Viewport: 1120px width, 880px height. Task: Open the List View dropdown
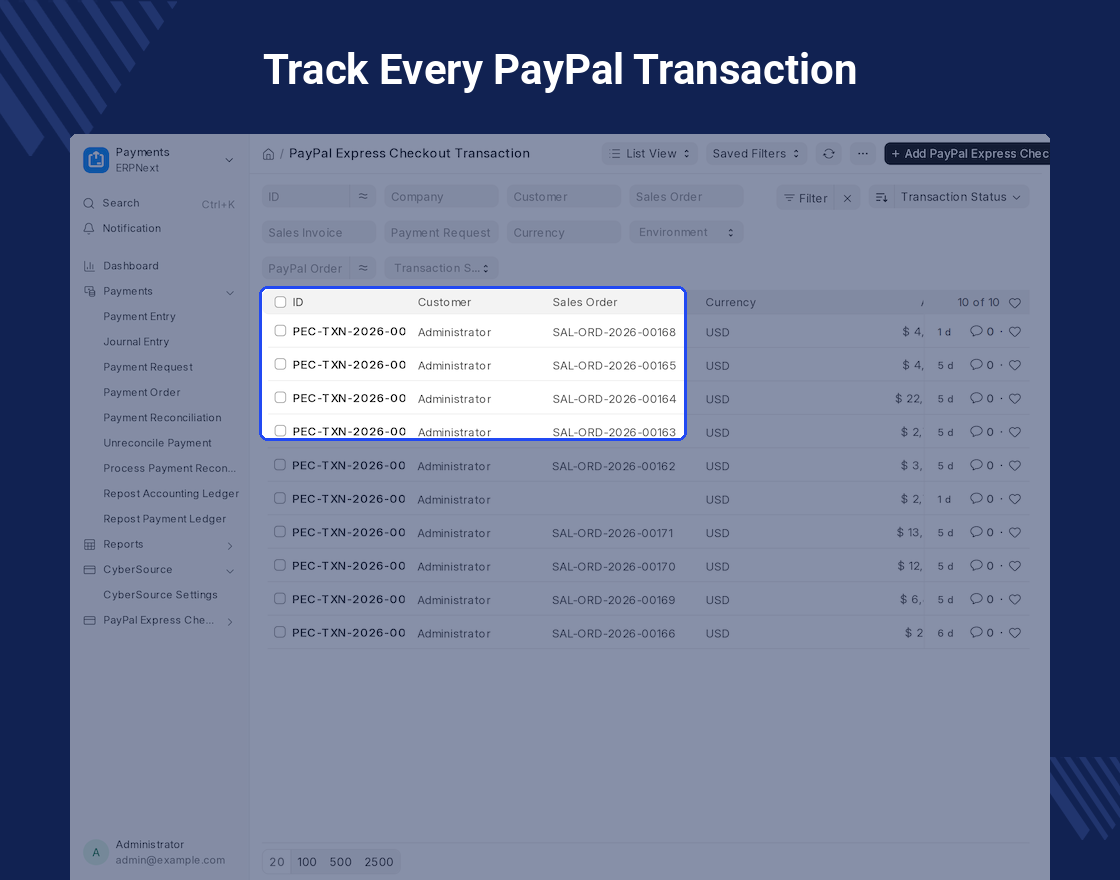tap(650, 154)
